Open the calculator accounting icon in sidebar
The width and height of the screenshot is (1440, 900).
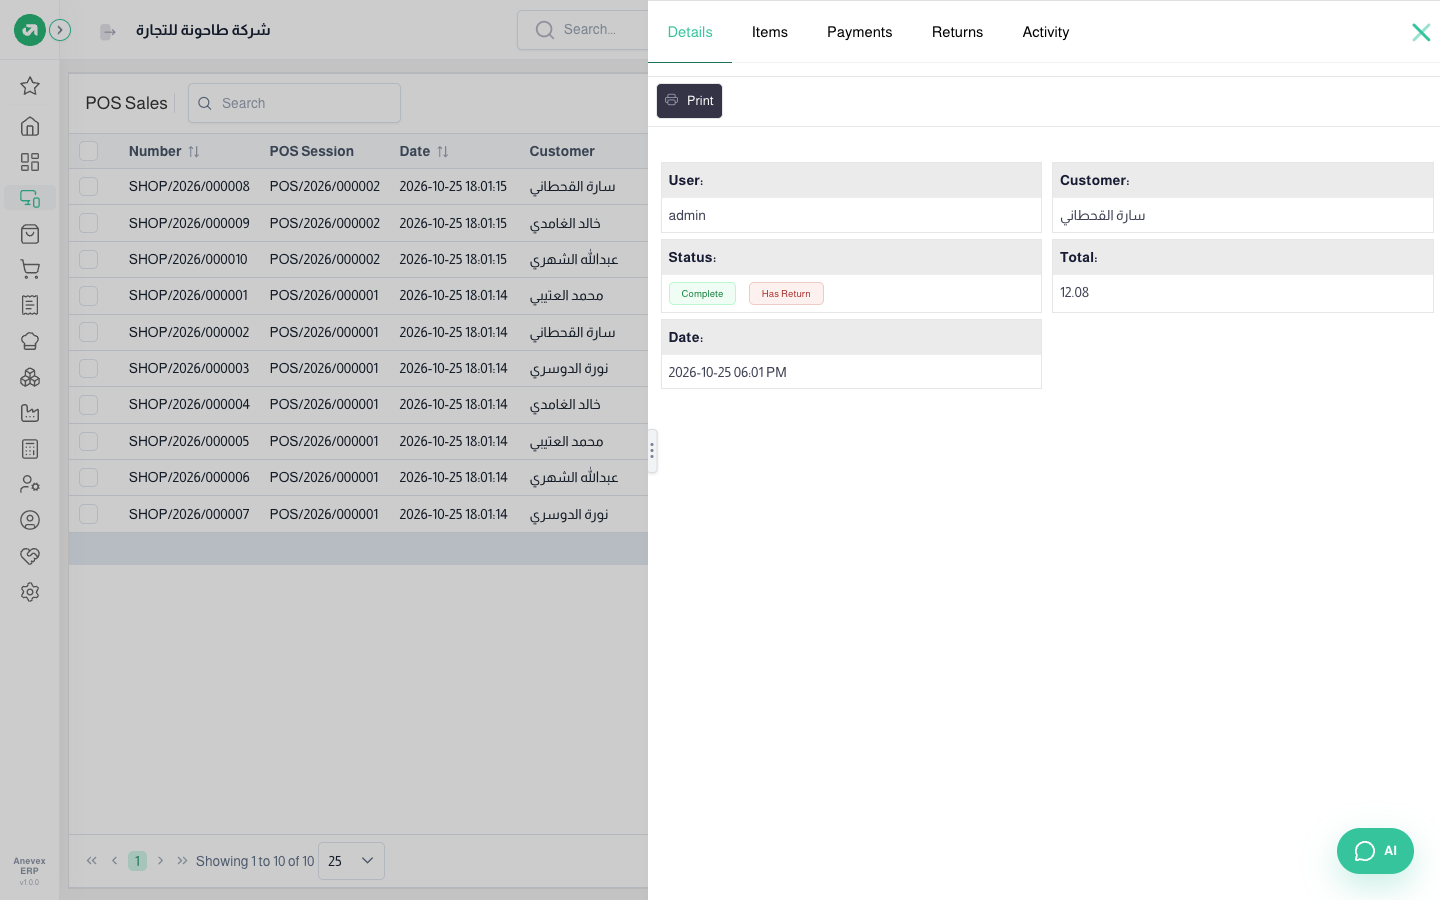point(30,449)
